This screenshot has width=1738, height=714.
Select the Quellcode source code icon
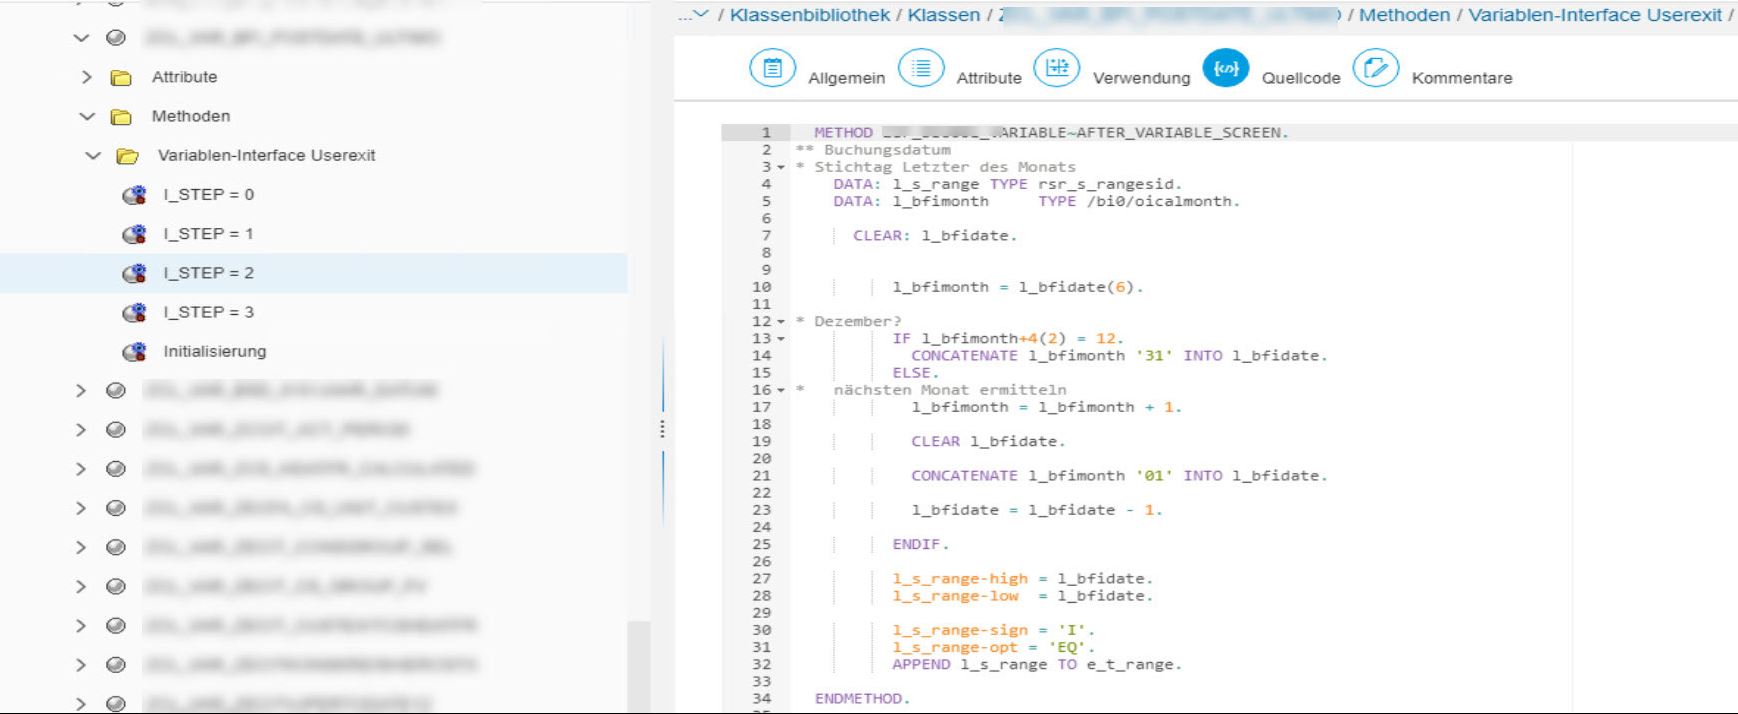(x=1225, y=69)
